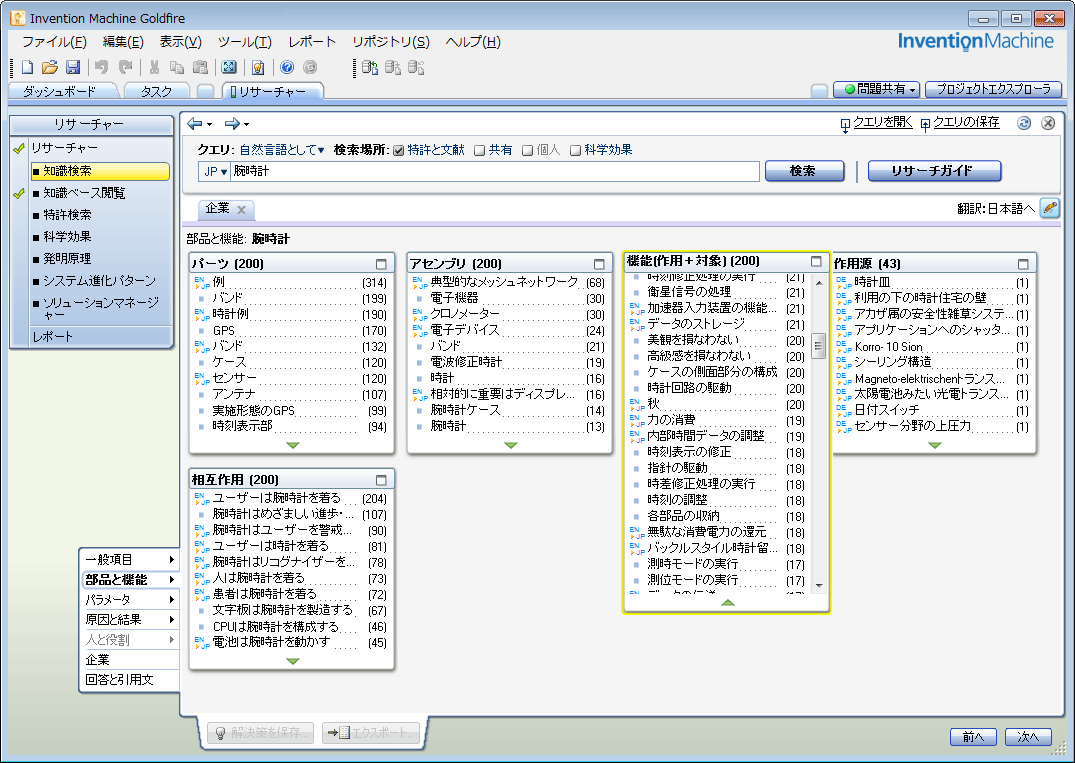
Task: Open the back arrow history dropdown
Action: (x=209, y=124)
